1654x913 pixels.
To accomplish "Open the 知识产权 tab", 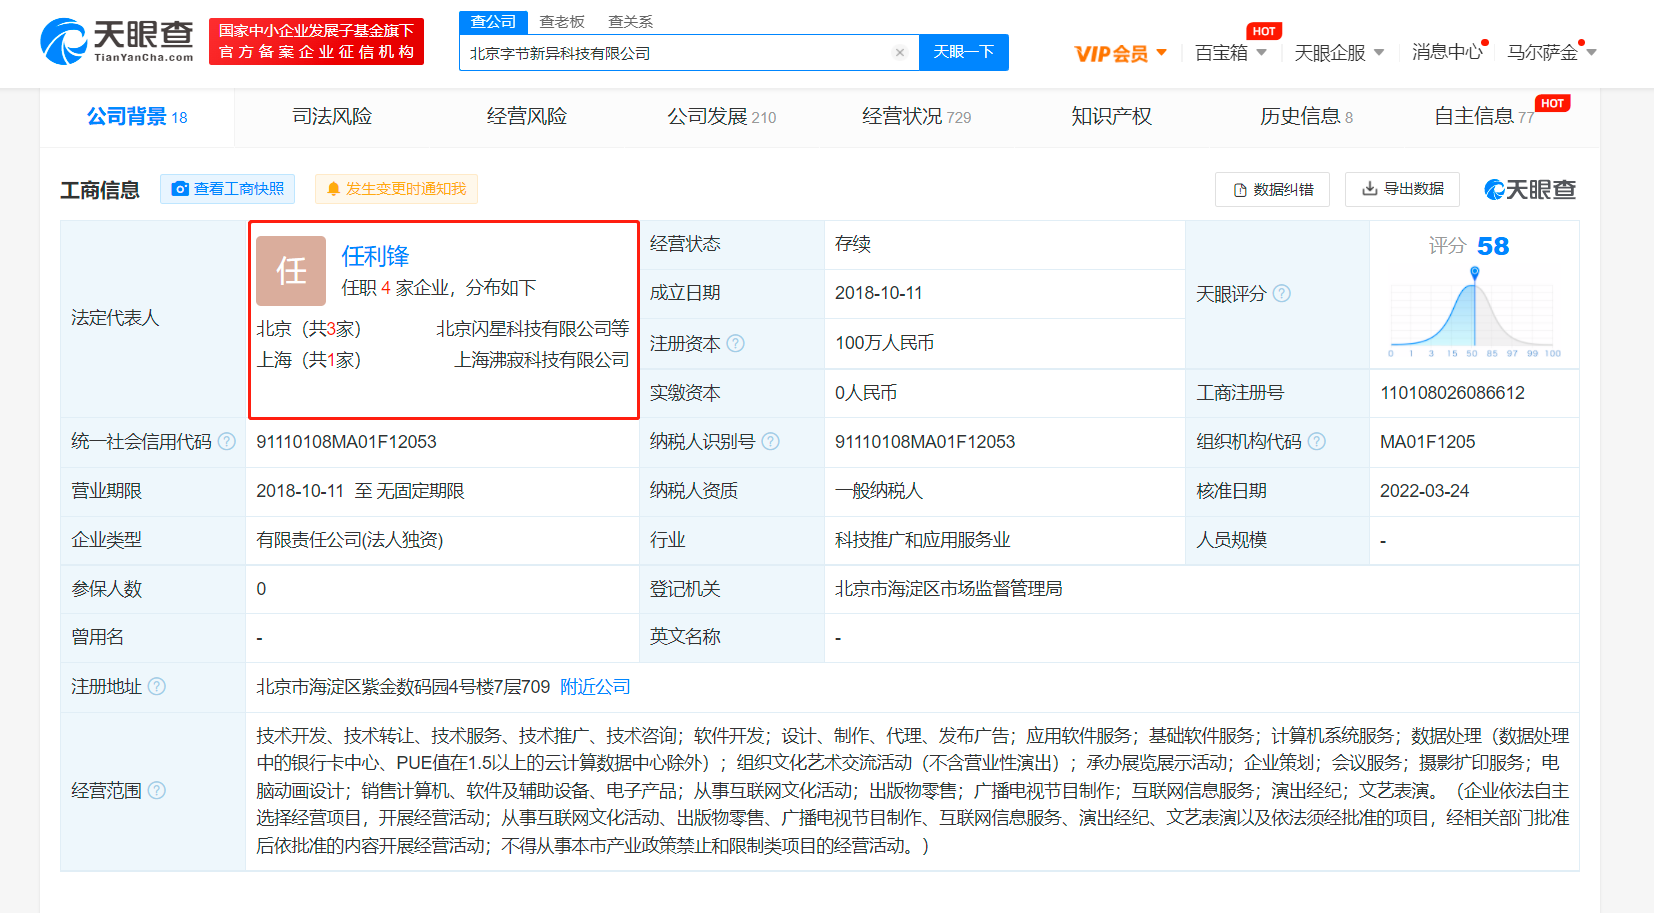I will point(1111,117).
